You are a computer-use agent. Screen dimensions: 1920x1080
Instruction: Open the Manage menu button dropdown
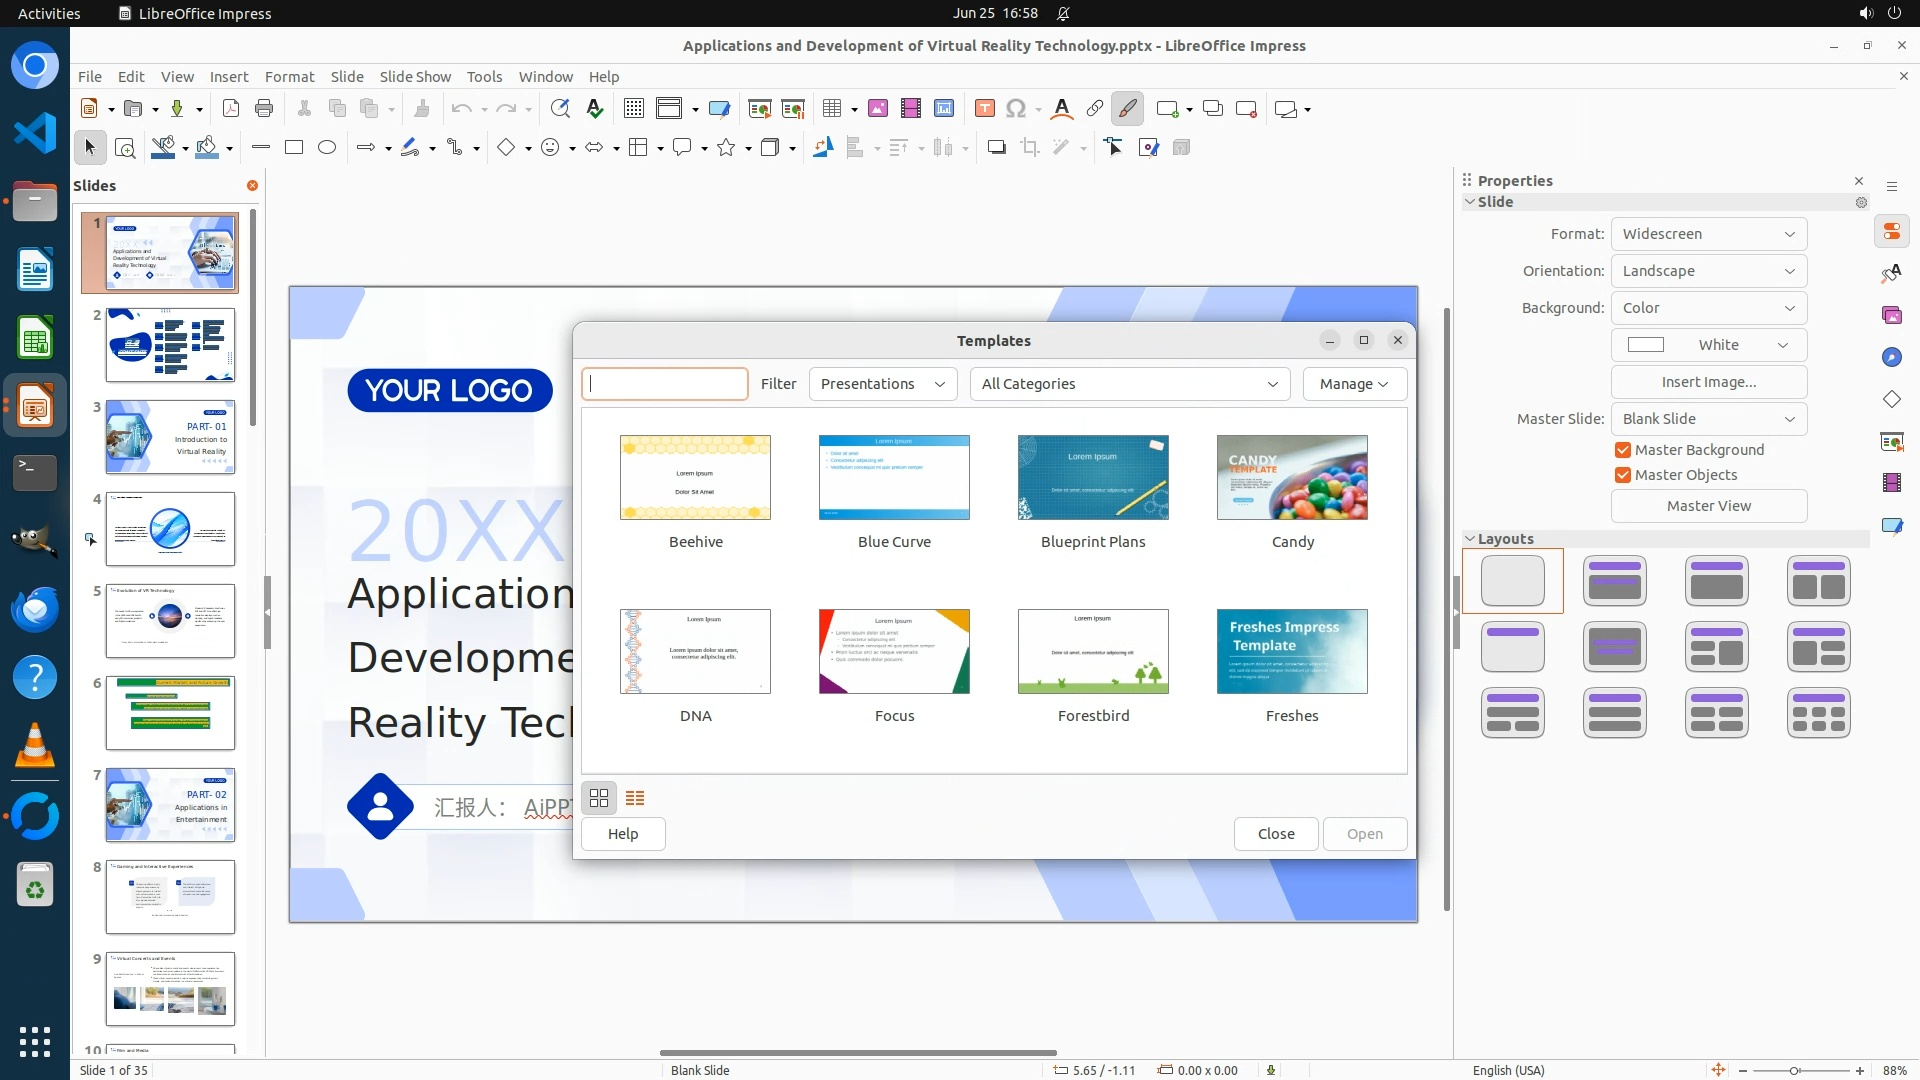(x=1354, y=384)
